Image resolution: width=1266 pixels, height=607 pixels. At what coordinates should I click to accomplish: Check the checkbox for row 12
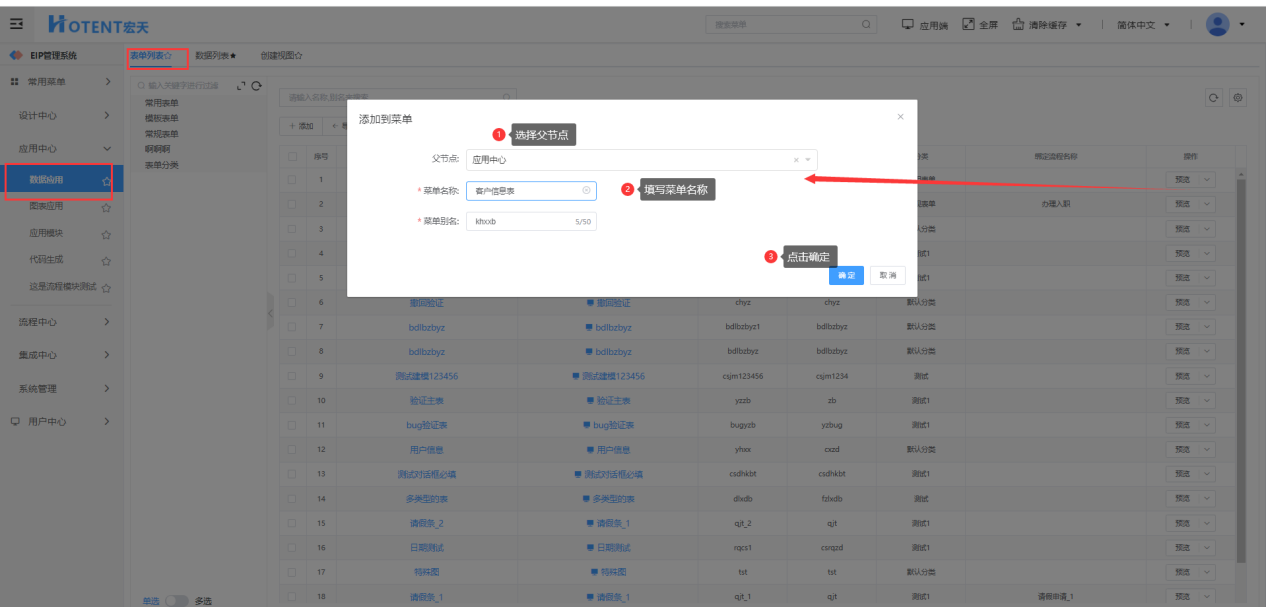tap(292, 450)
